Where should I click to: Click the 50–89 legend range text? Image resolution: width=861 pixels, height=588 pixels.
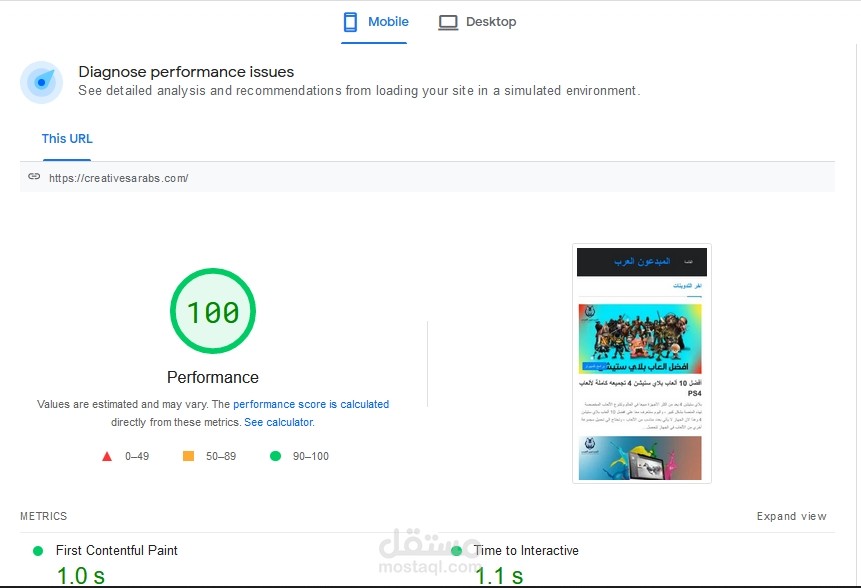pyautogui.click(x=221, y=456)
